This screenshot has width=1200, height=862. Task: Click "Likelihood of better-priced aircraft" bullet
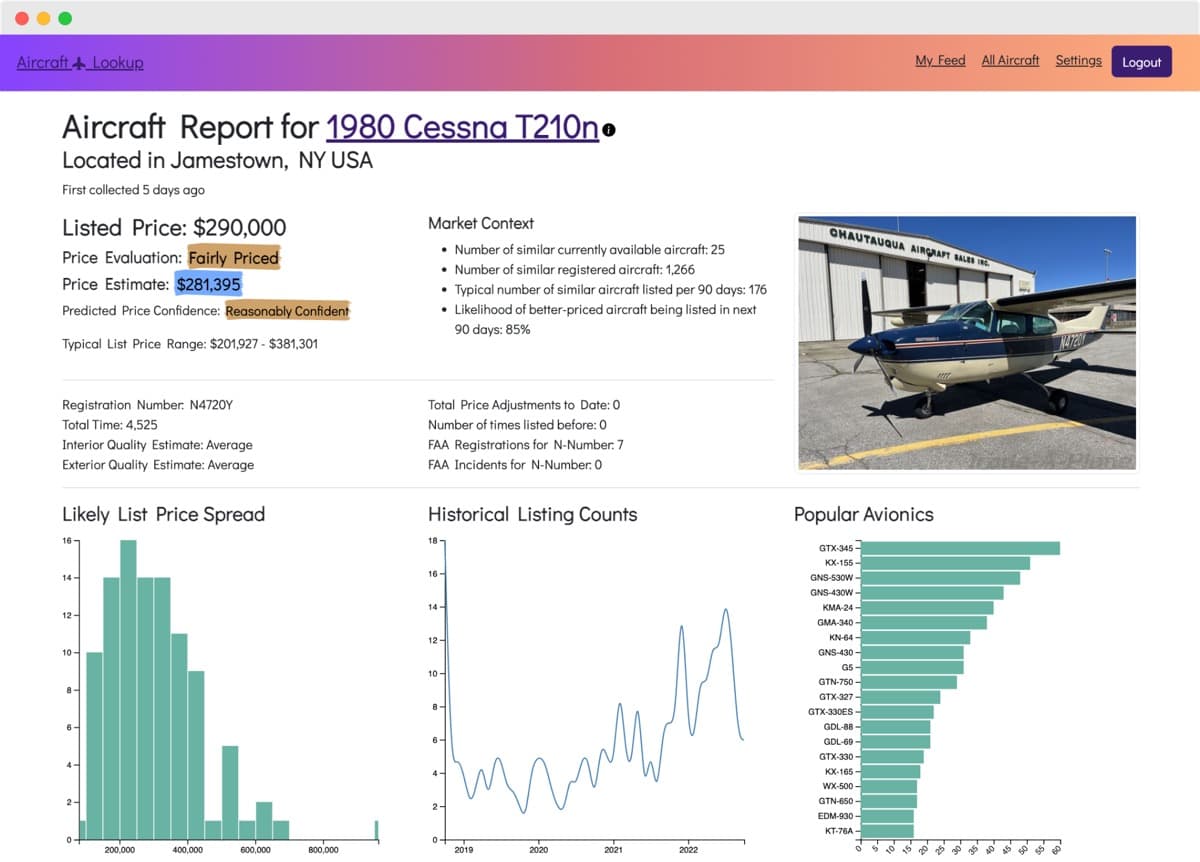pos(606,319)
